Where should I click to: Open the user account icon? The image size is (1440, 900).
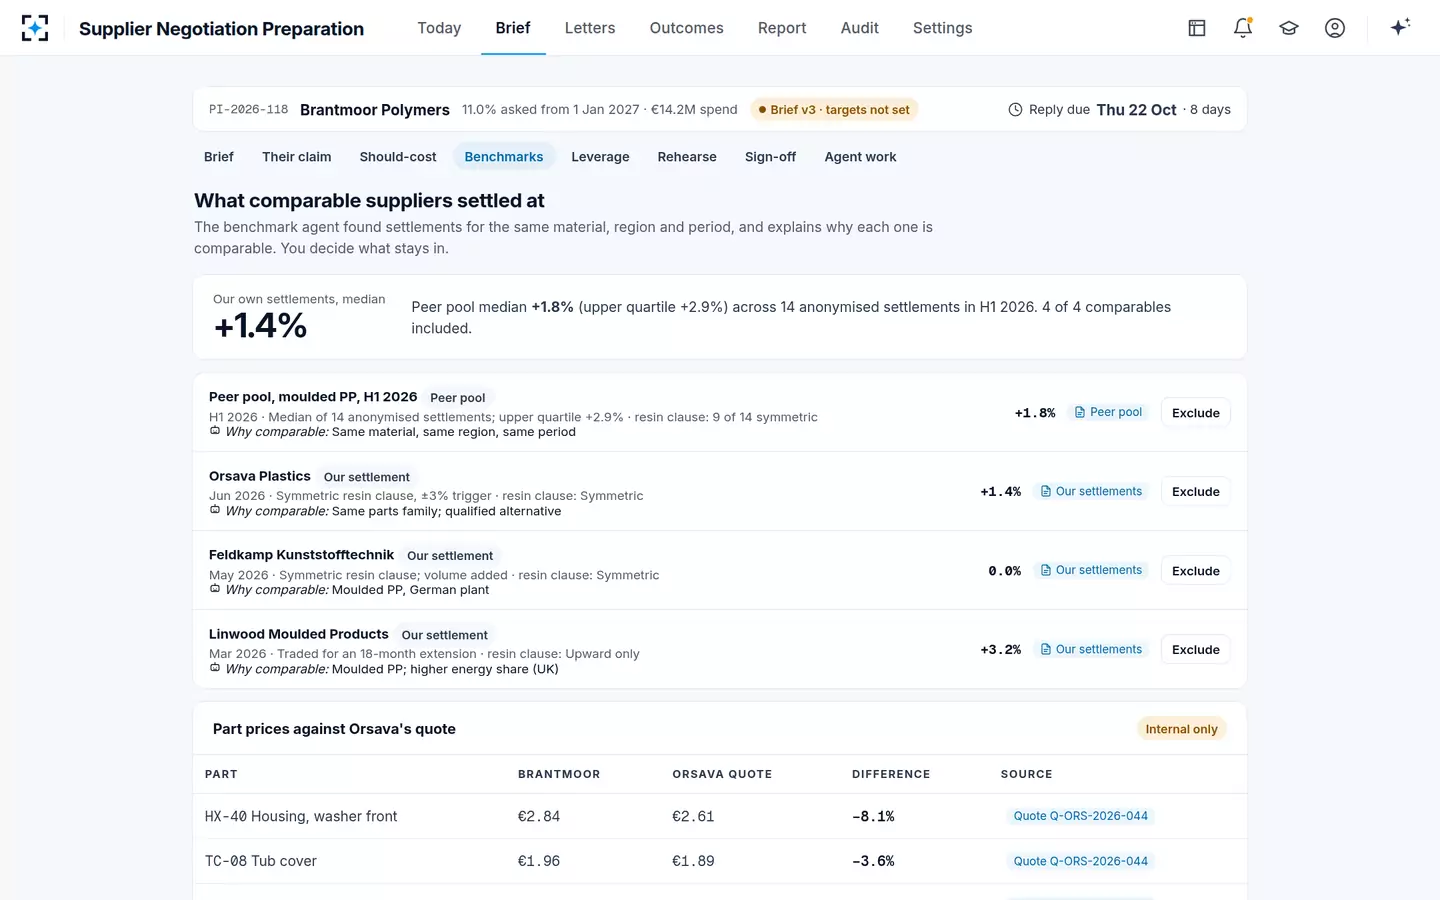(x=1335, y=28)
